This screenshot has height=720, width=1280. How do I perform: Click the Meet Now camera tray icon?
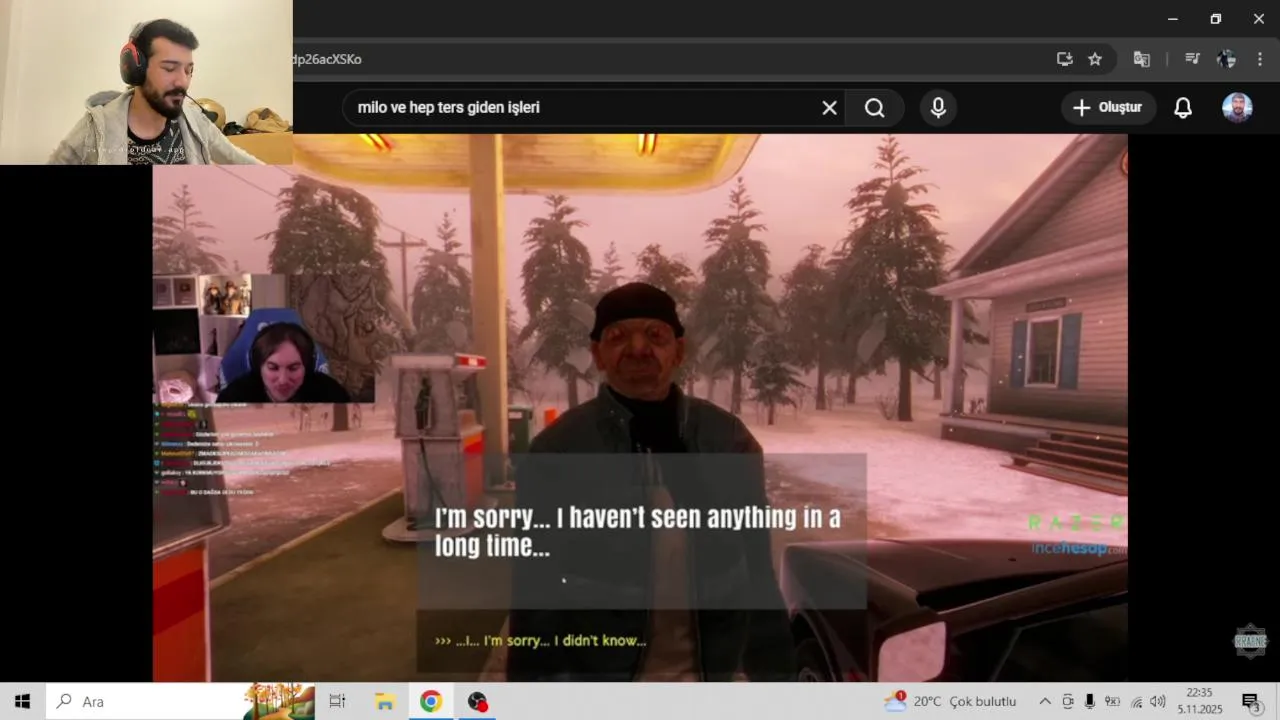pos(1068,701)
